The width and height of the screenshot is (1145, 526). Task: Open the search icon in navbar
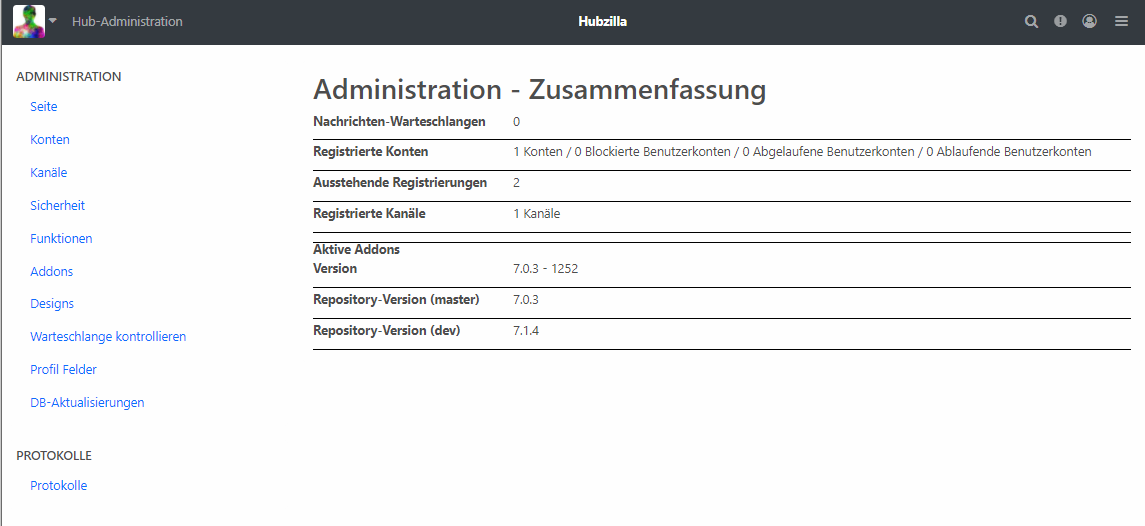[x=1031, y=21]
